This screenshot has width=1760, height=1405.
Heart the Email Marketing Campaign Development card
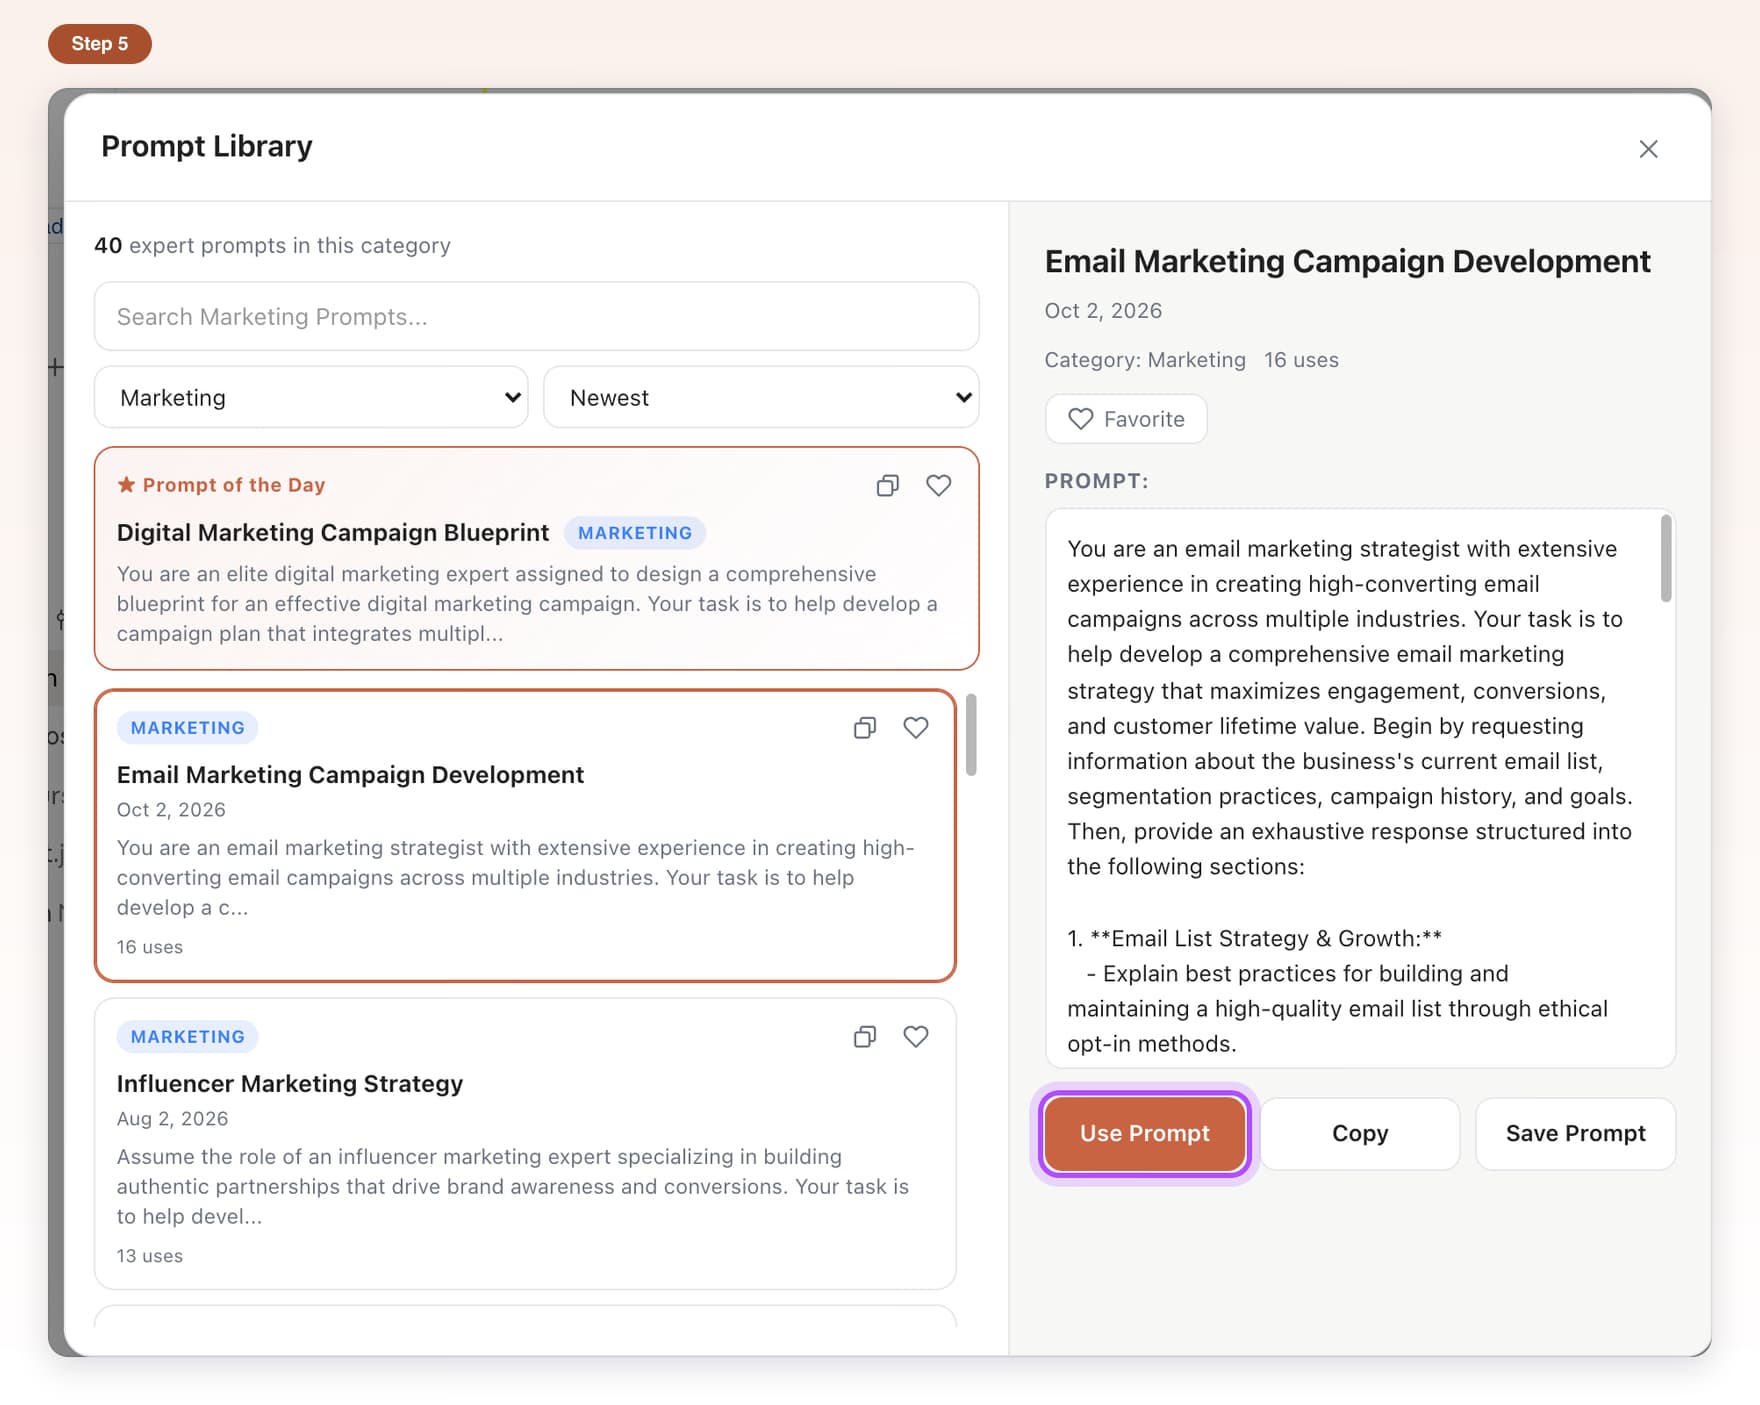[916, 728]
